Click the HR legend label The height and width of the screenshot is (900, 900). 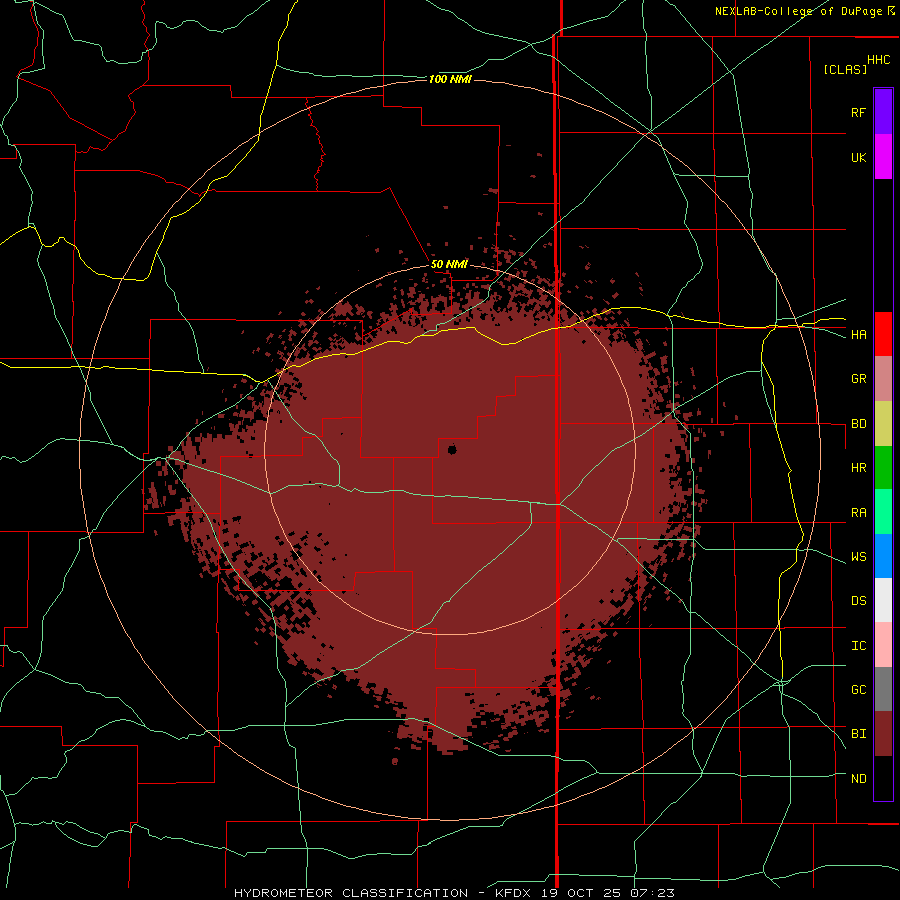pyautogui.click(x=858, y=468)
